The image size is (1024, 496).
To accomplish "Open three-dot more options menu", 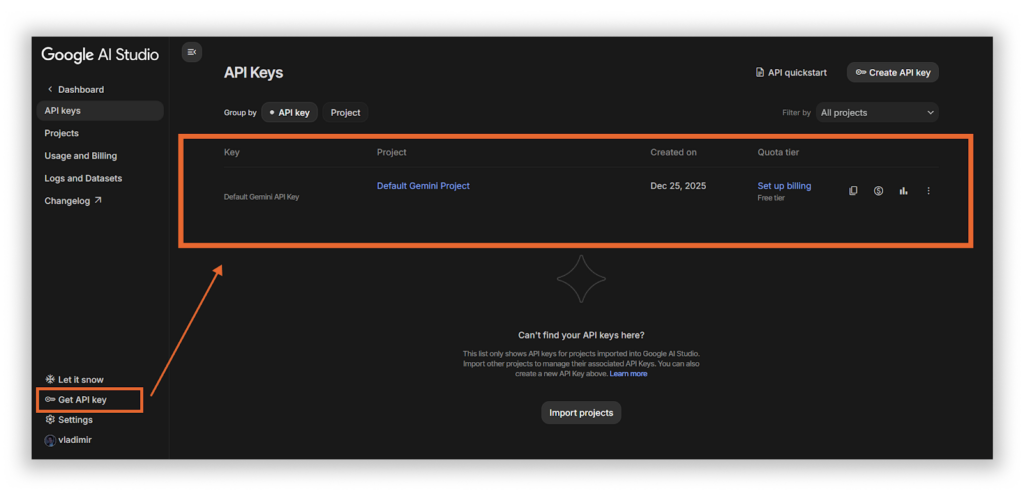I will (928, 191).
